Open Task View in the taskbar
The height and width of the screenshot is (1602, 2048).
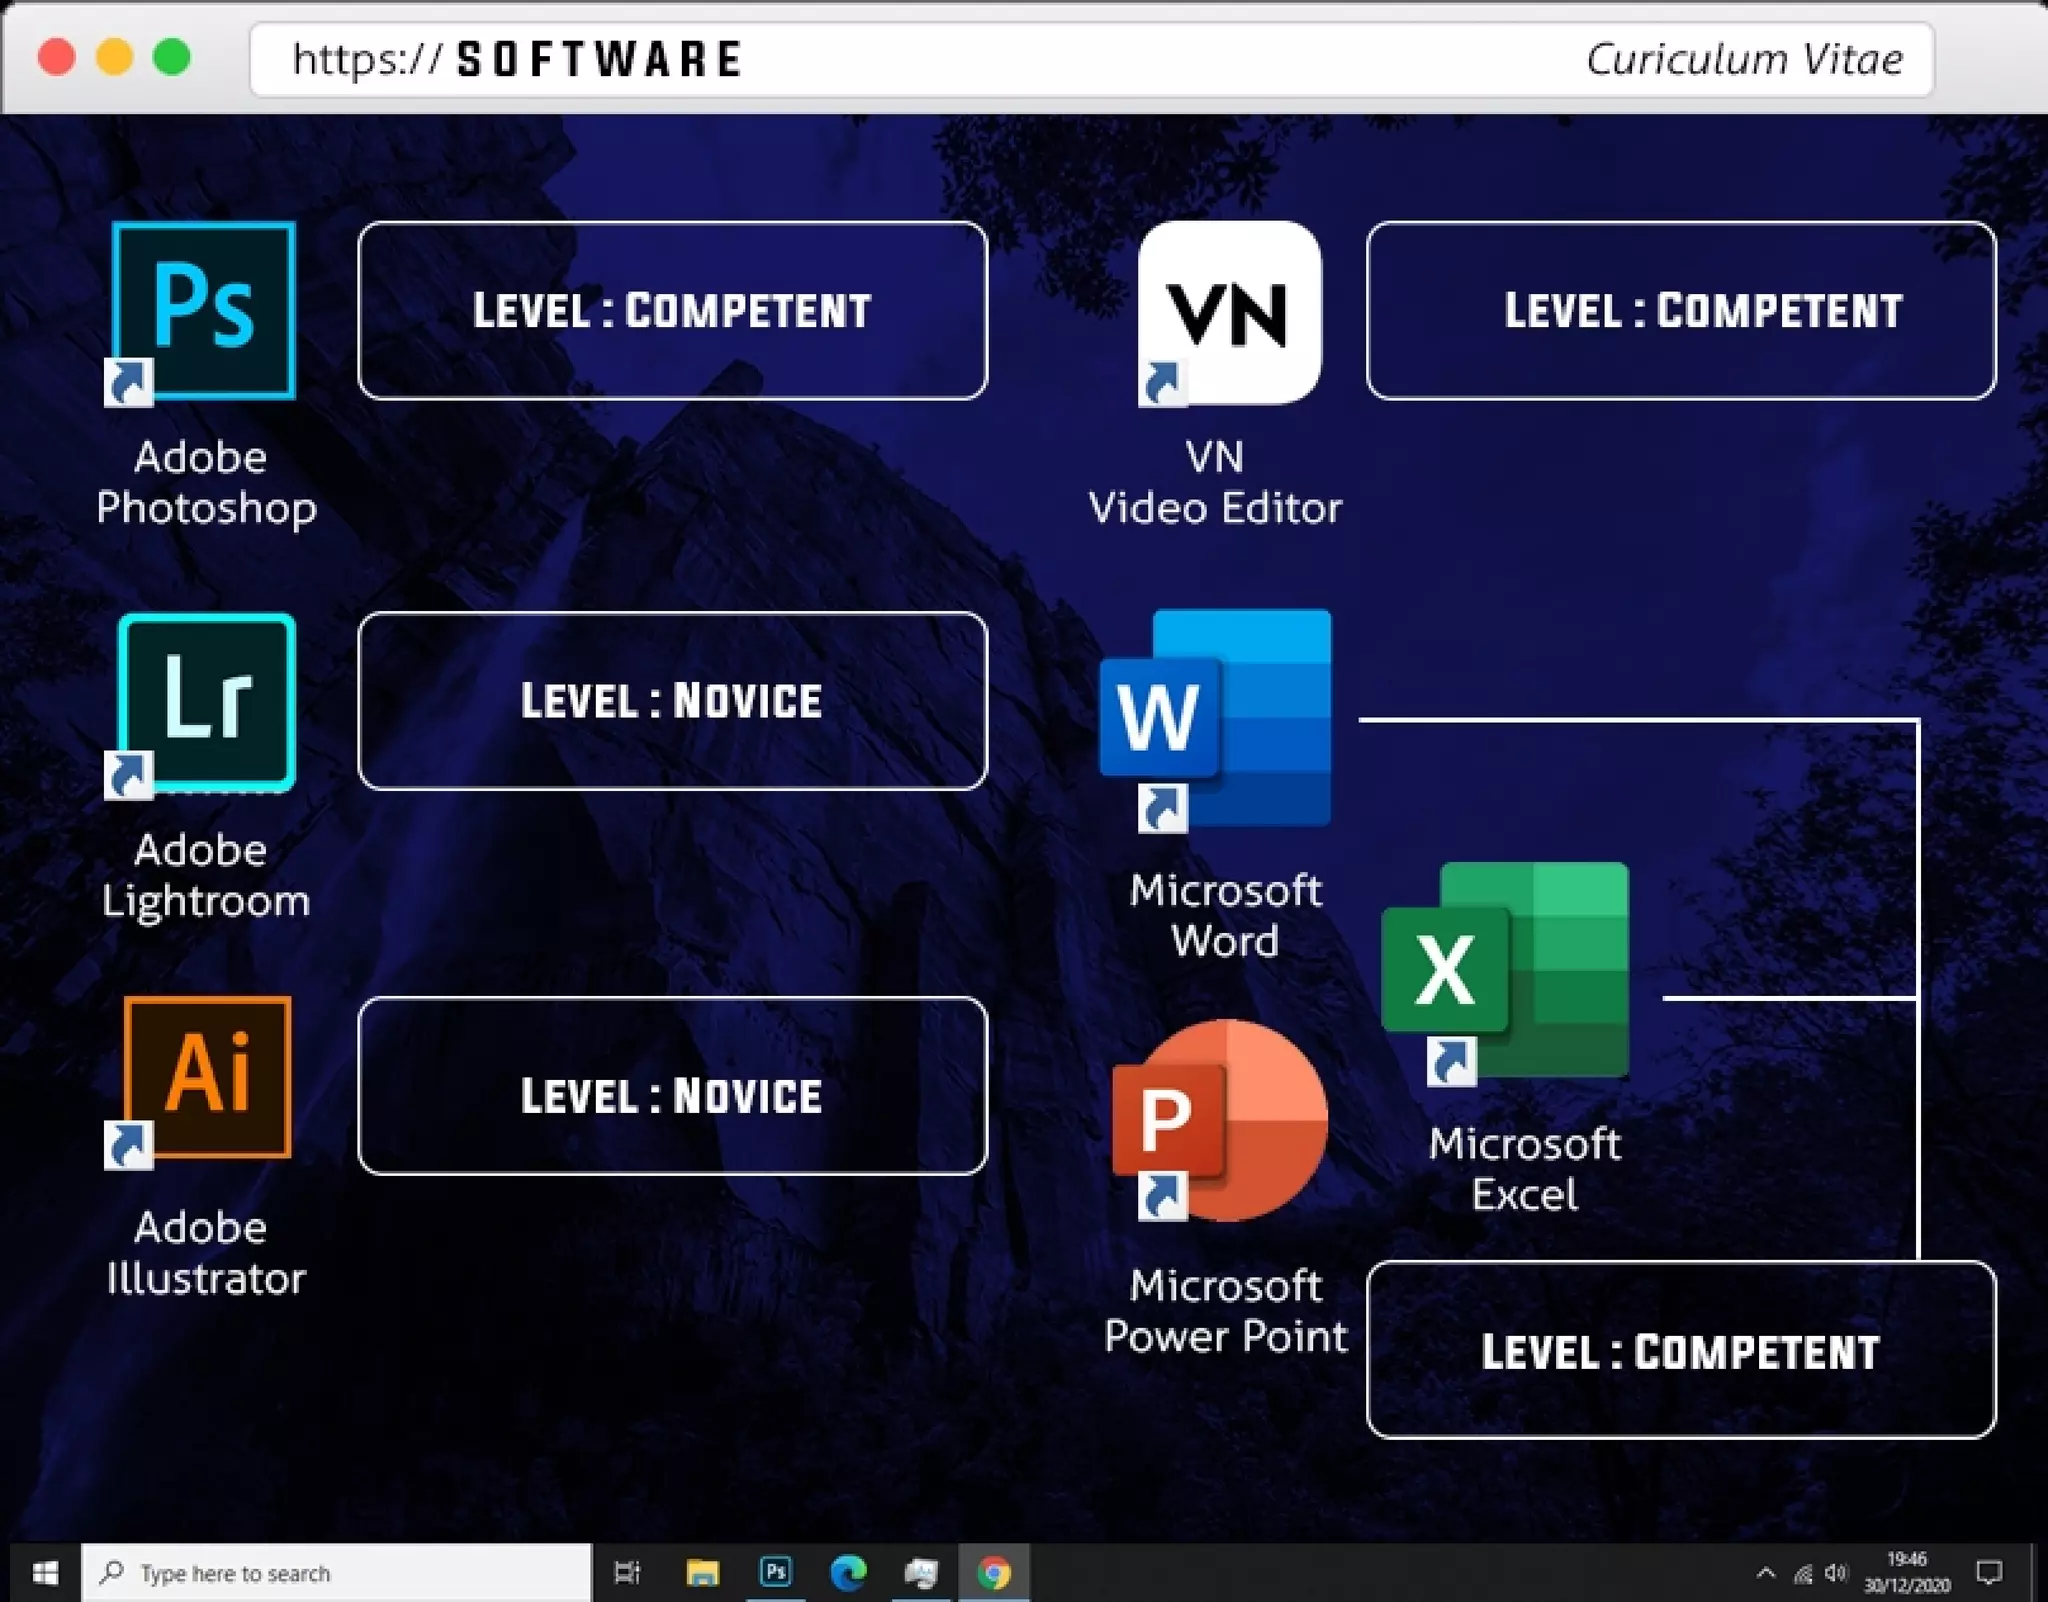[627, 1573]
